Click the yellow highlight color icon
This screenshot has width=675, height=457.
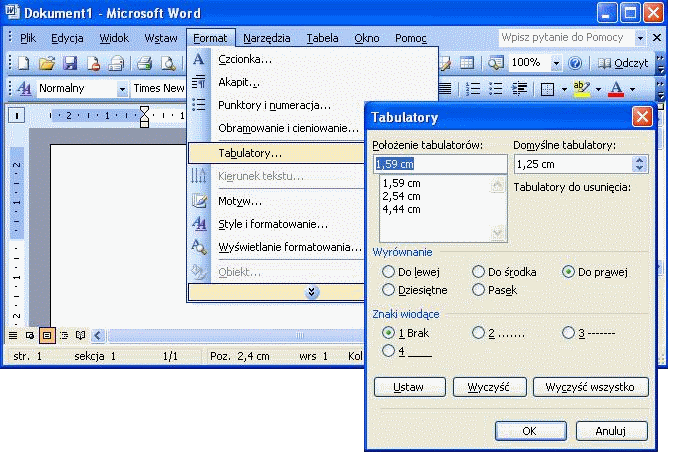pos(582,89)
